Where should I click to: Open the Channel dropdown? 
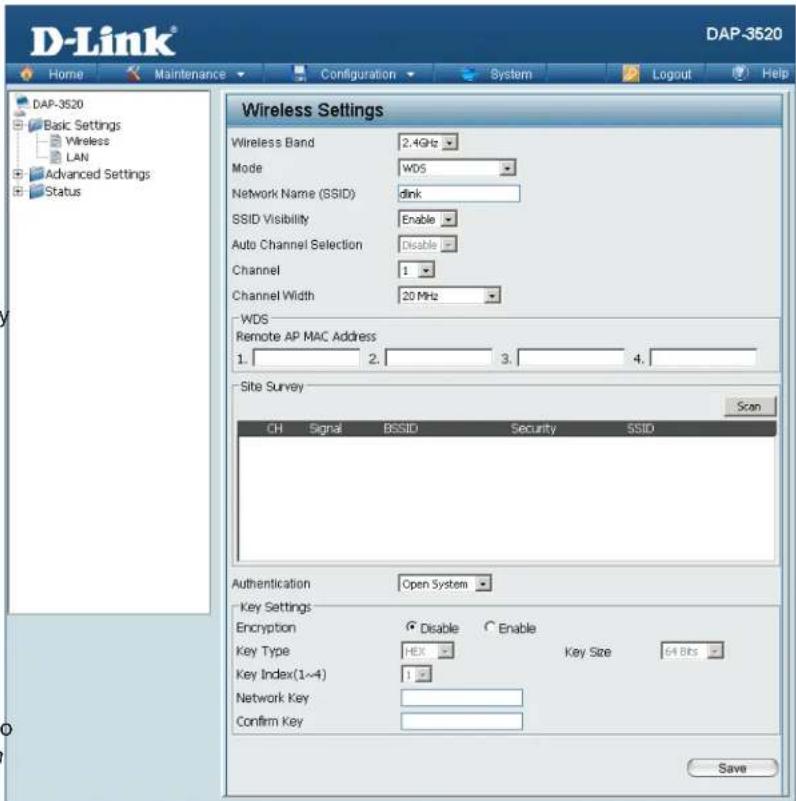[416, 270]
